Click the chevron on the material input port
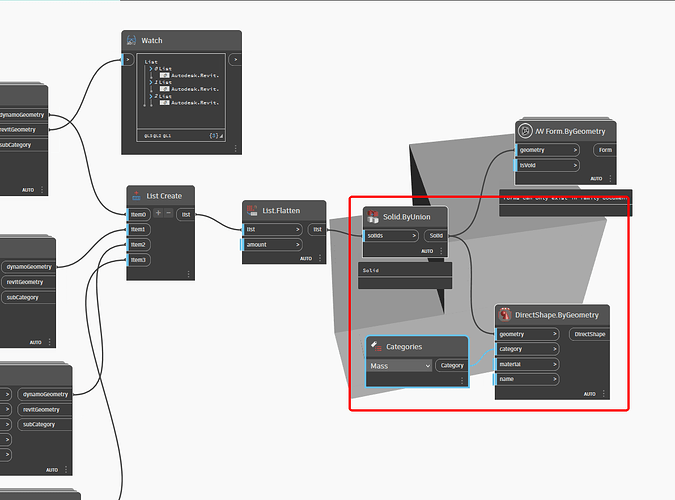This screenshot has width=675, height=500. coord(555,364)
